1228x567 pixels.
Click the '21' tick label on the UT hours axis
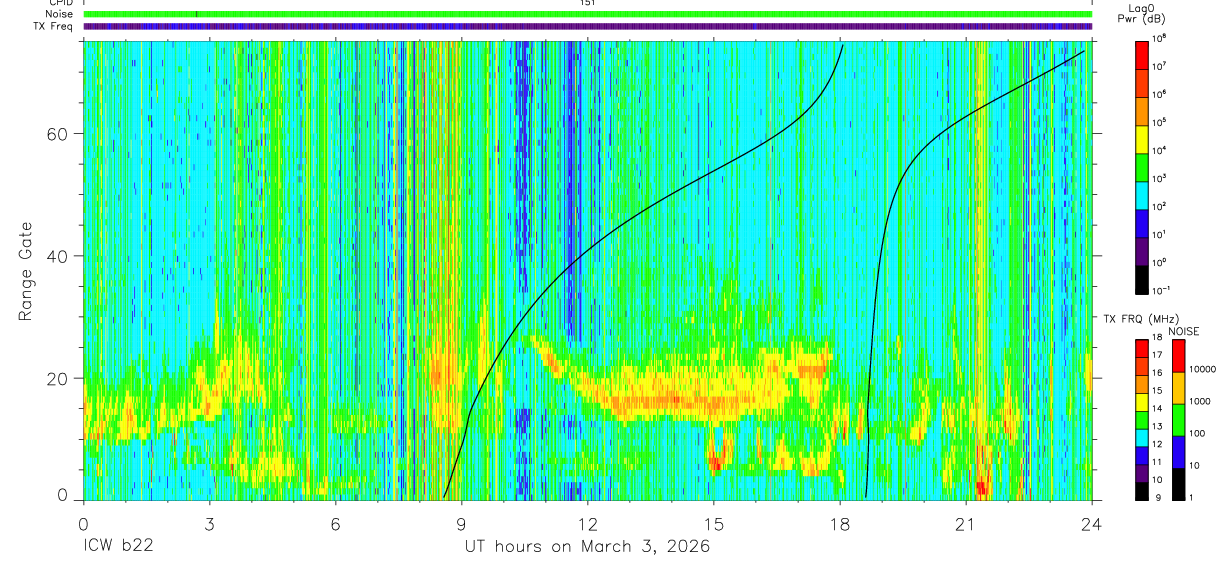point(966,523)
